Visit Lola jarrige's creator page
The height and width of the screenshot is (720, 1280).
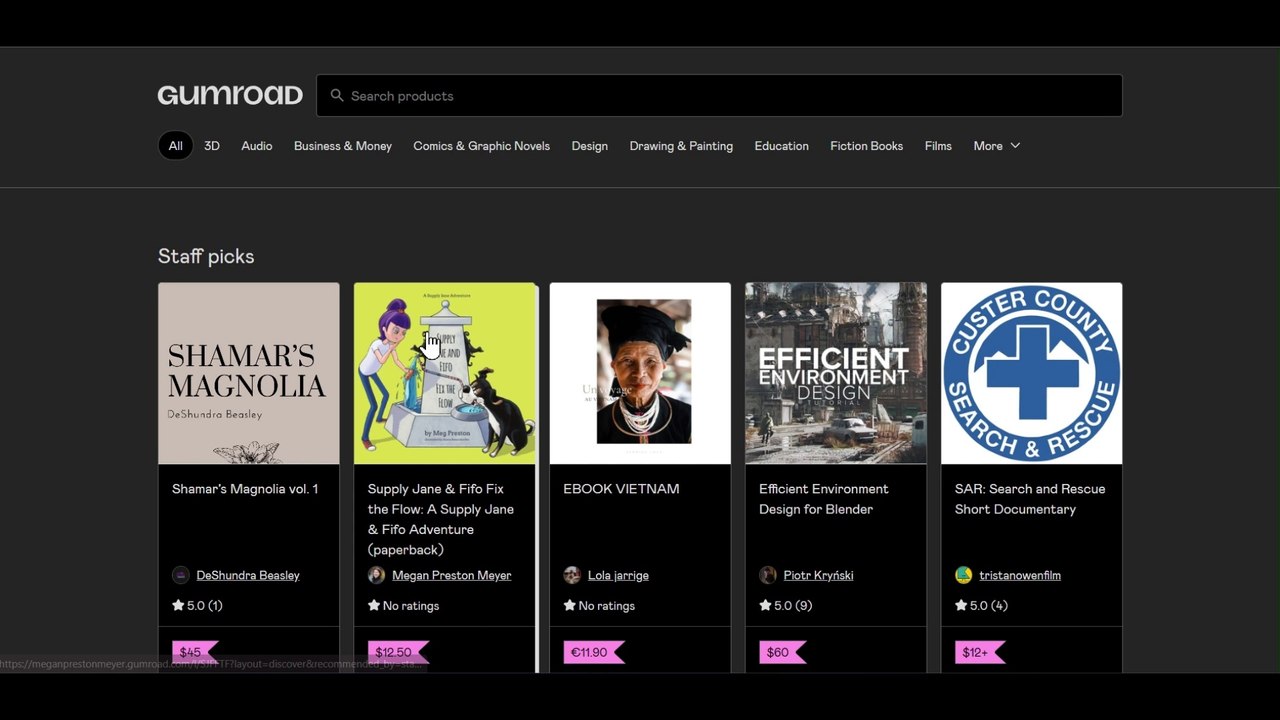(618, 575)
